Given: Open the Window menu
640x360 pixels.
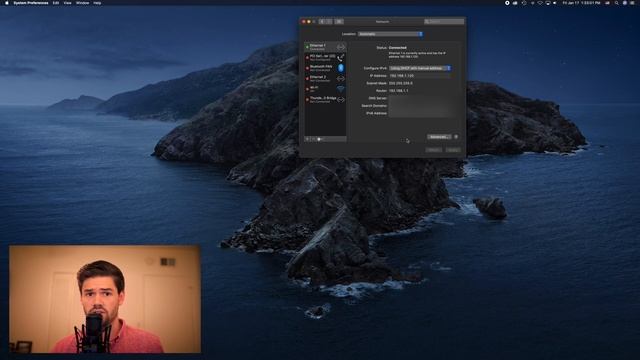Looking at the screenshot, I should pyautogui.click(x=82, y=3).
